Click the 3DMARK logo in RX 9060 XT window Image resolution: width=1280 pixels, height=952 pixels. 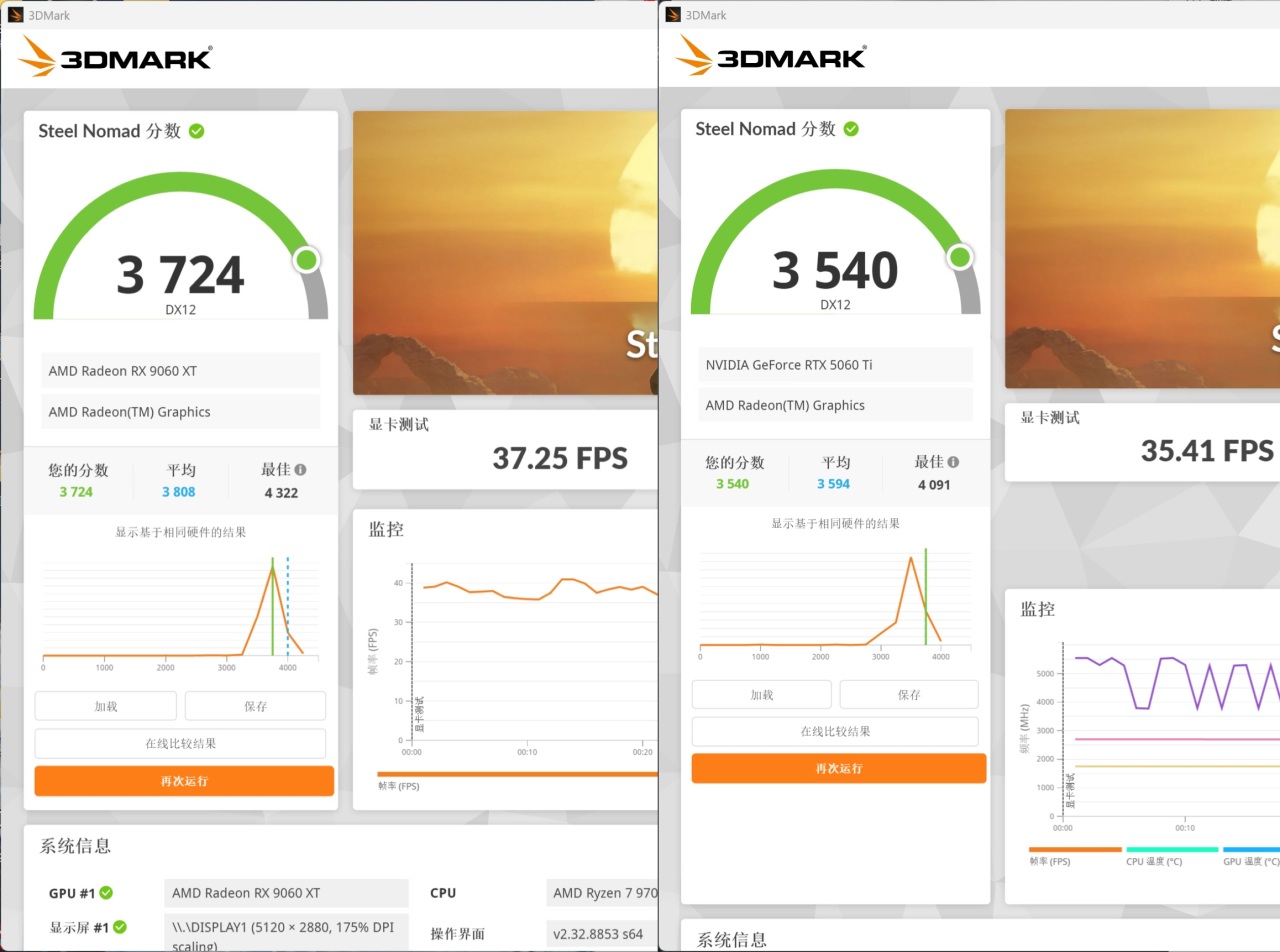tap(115, 57)
